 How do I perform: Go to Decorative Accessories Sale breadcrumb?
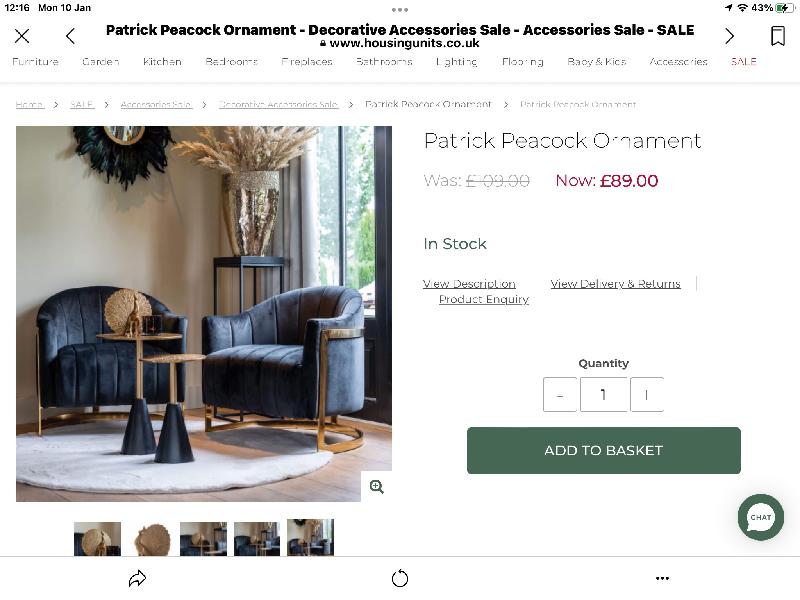pyautogui.click(x=279, y=105)
